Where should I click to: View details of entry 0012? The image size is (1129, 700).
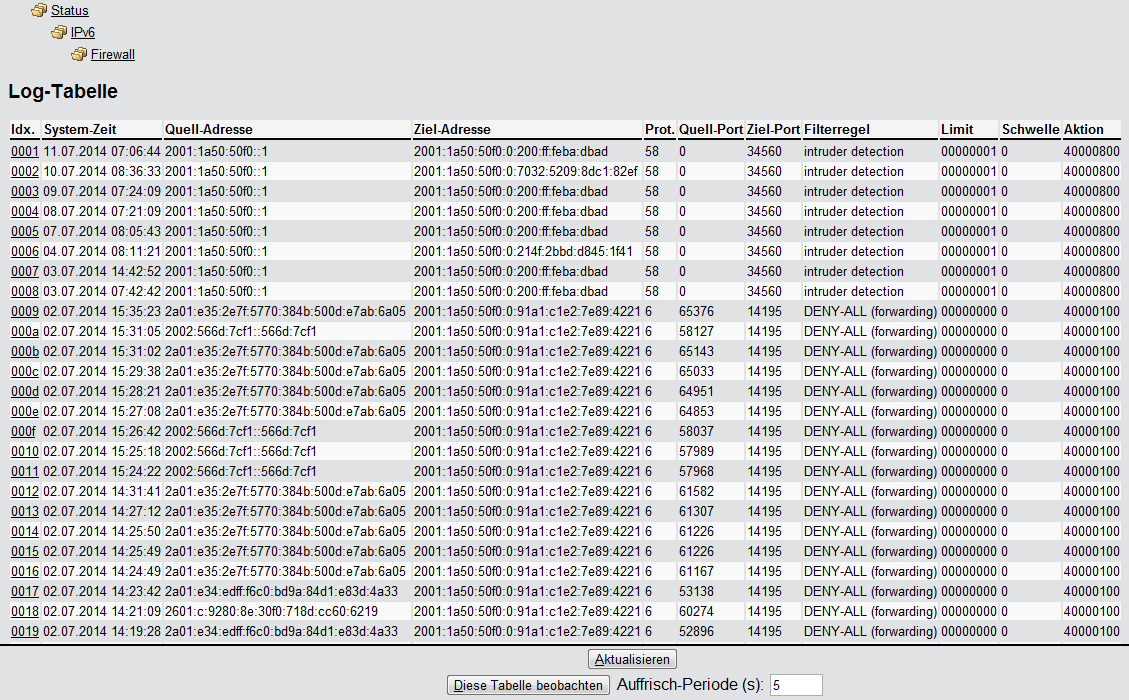click(x=24, y=492)
